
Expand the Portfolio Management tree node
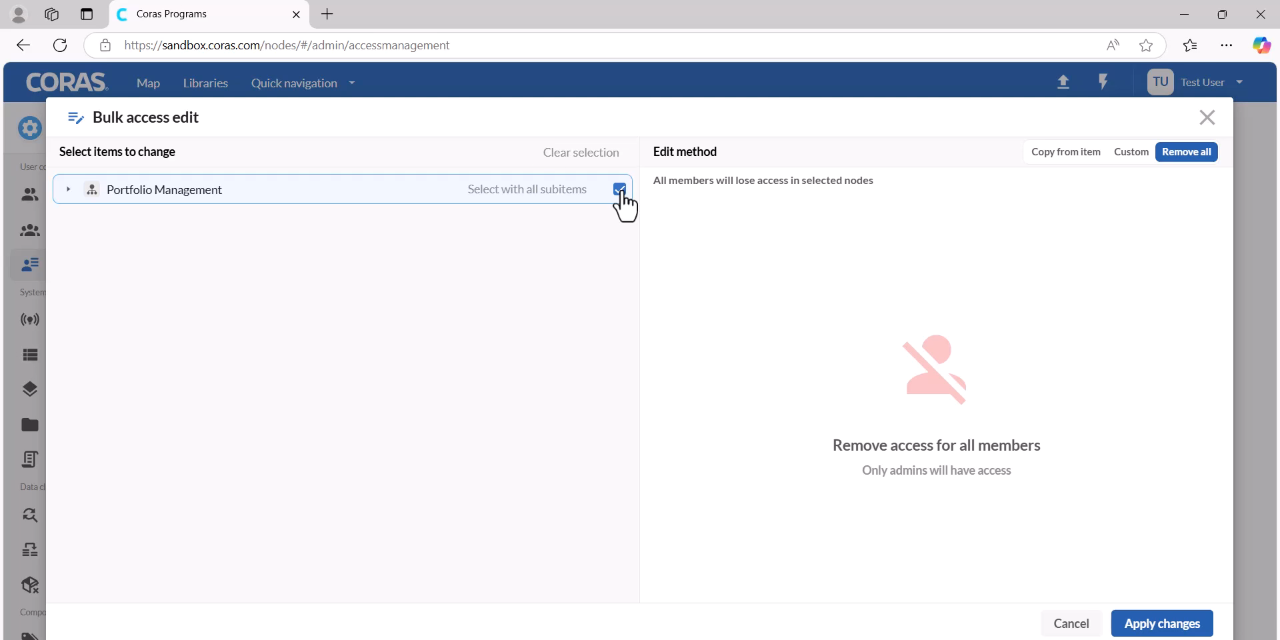pyautogui.click(x=68, y=189)
